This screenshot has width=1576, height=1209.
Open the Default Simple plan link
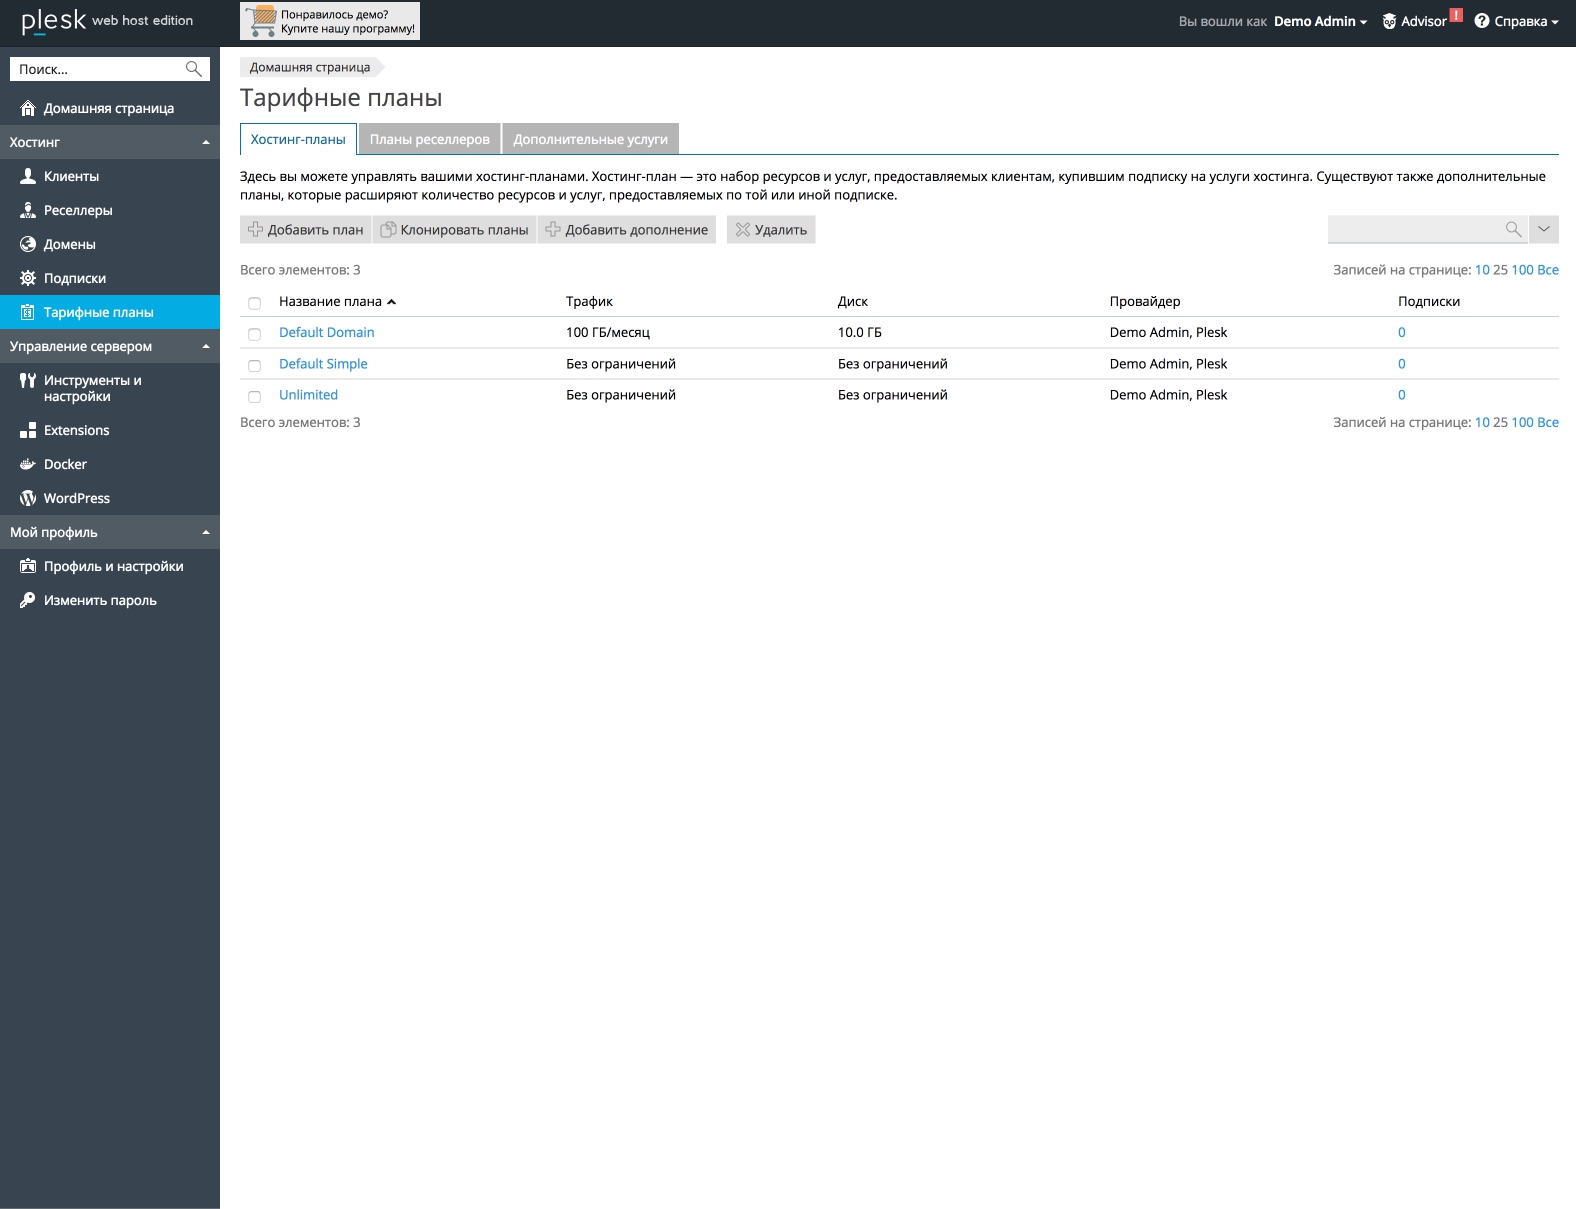tap(323, 364)
